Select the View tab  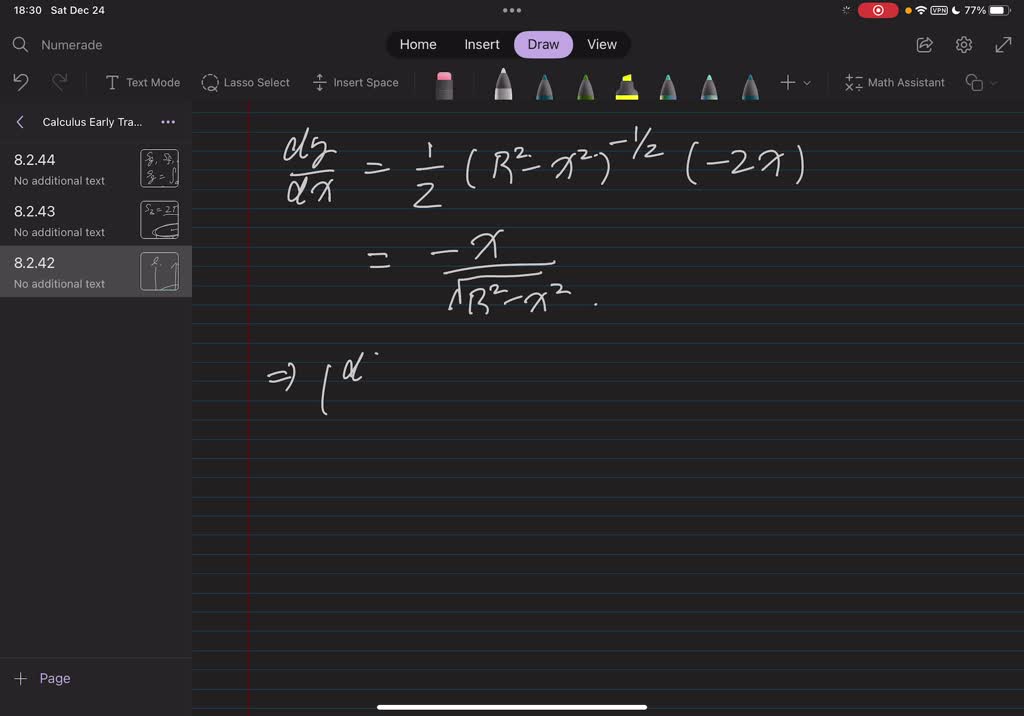pyautogui.click(x=601, y=44)
